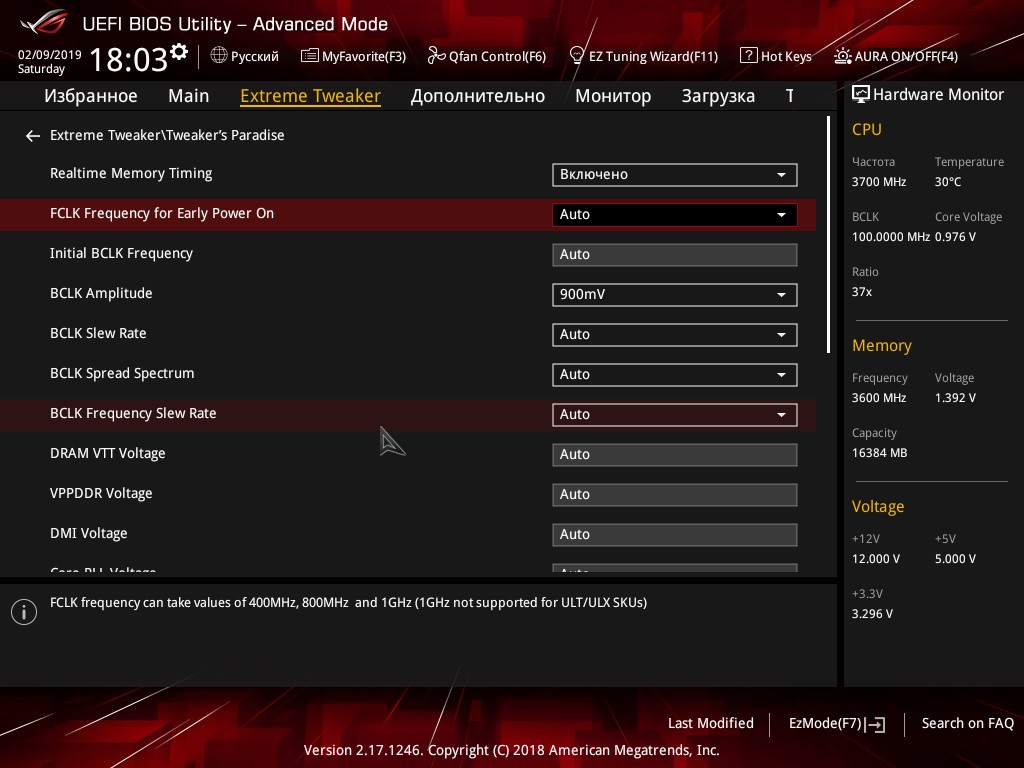
Task: Launch EZ Tuning Wizard(F11)
Action: tap(644, 56)
